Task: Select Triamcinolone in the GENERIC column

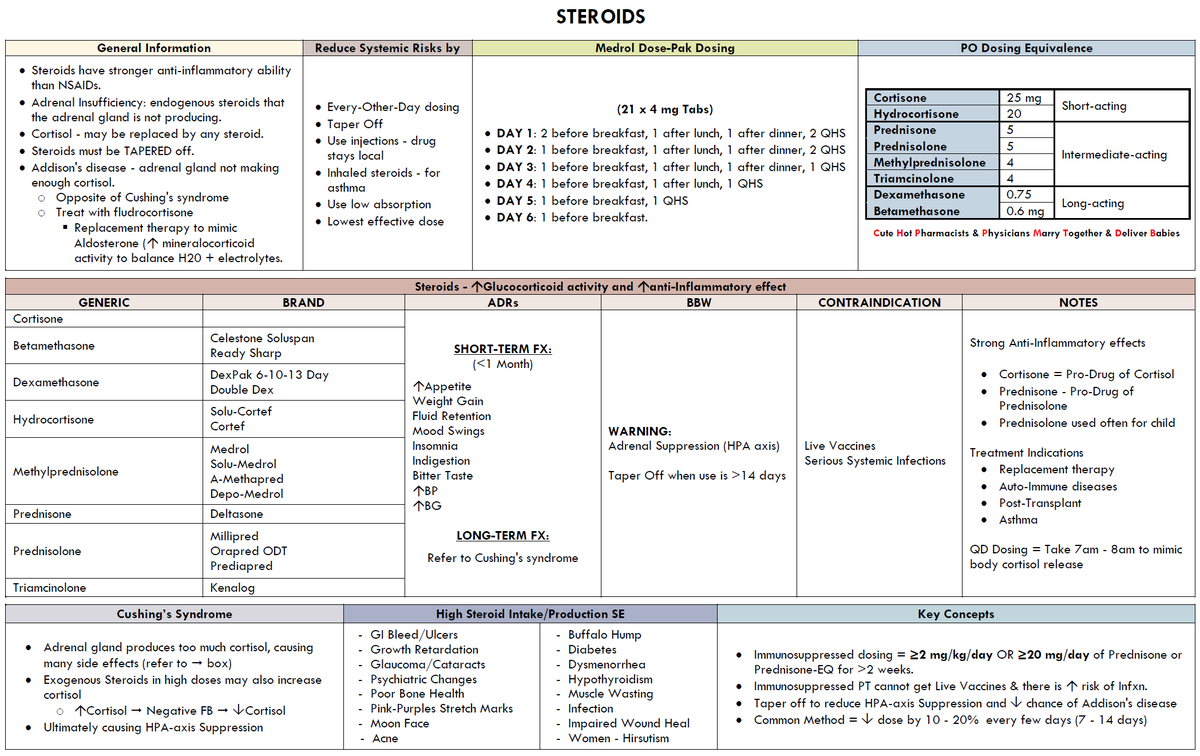Action: pos(50,588)
